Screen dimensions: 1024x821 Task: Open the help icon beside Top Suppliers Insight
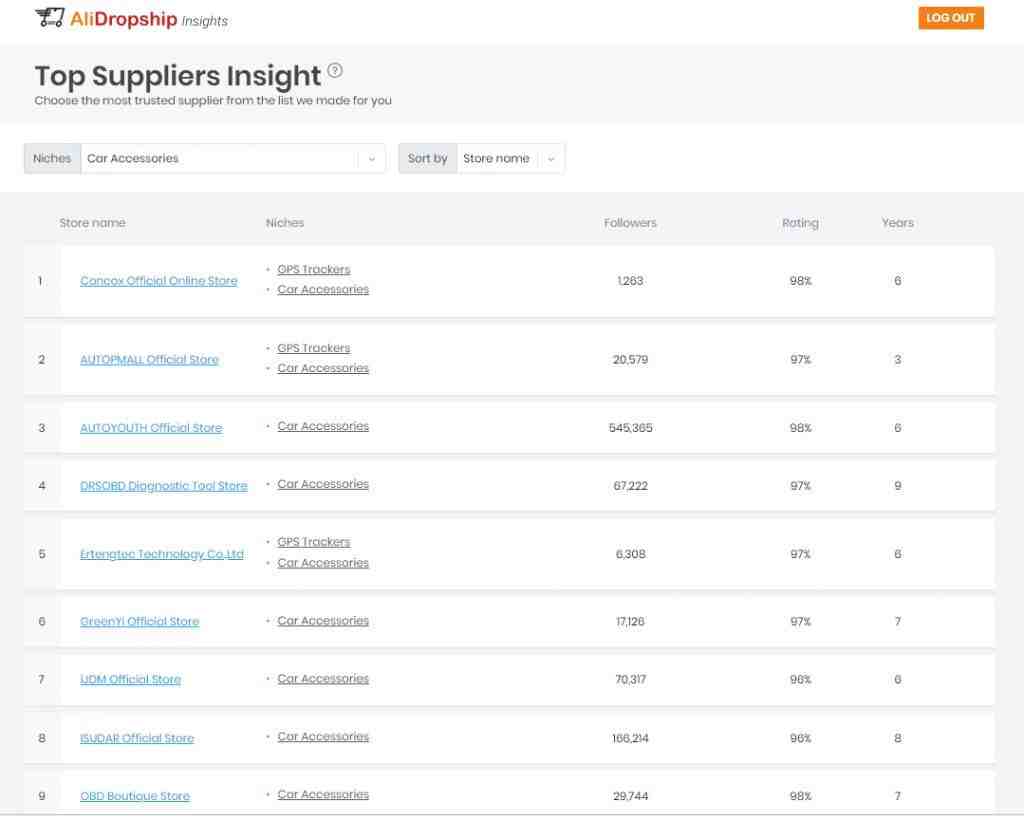(x=335, y=70)
